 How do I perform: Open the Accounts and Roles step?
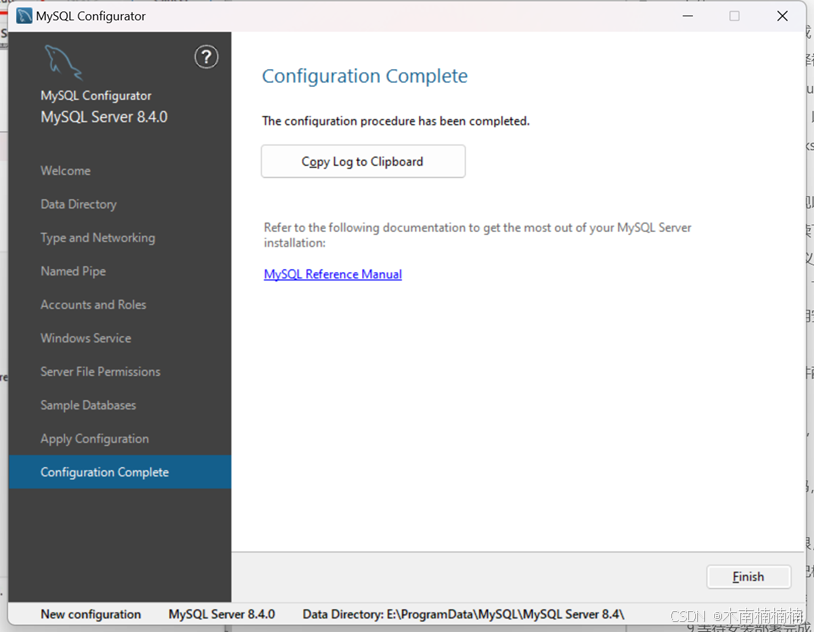[93, 305]
